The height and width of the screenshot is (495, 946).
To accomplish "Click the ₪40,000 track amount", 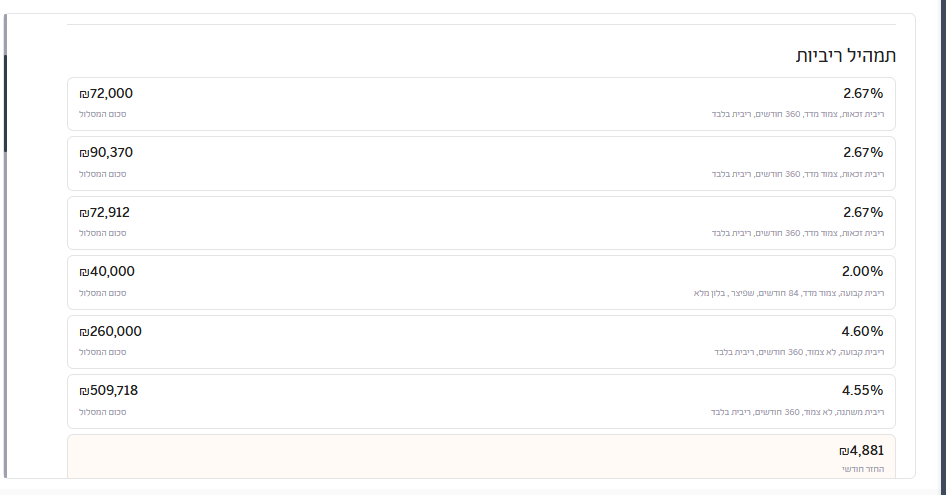I will click(107, 271).
